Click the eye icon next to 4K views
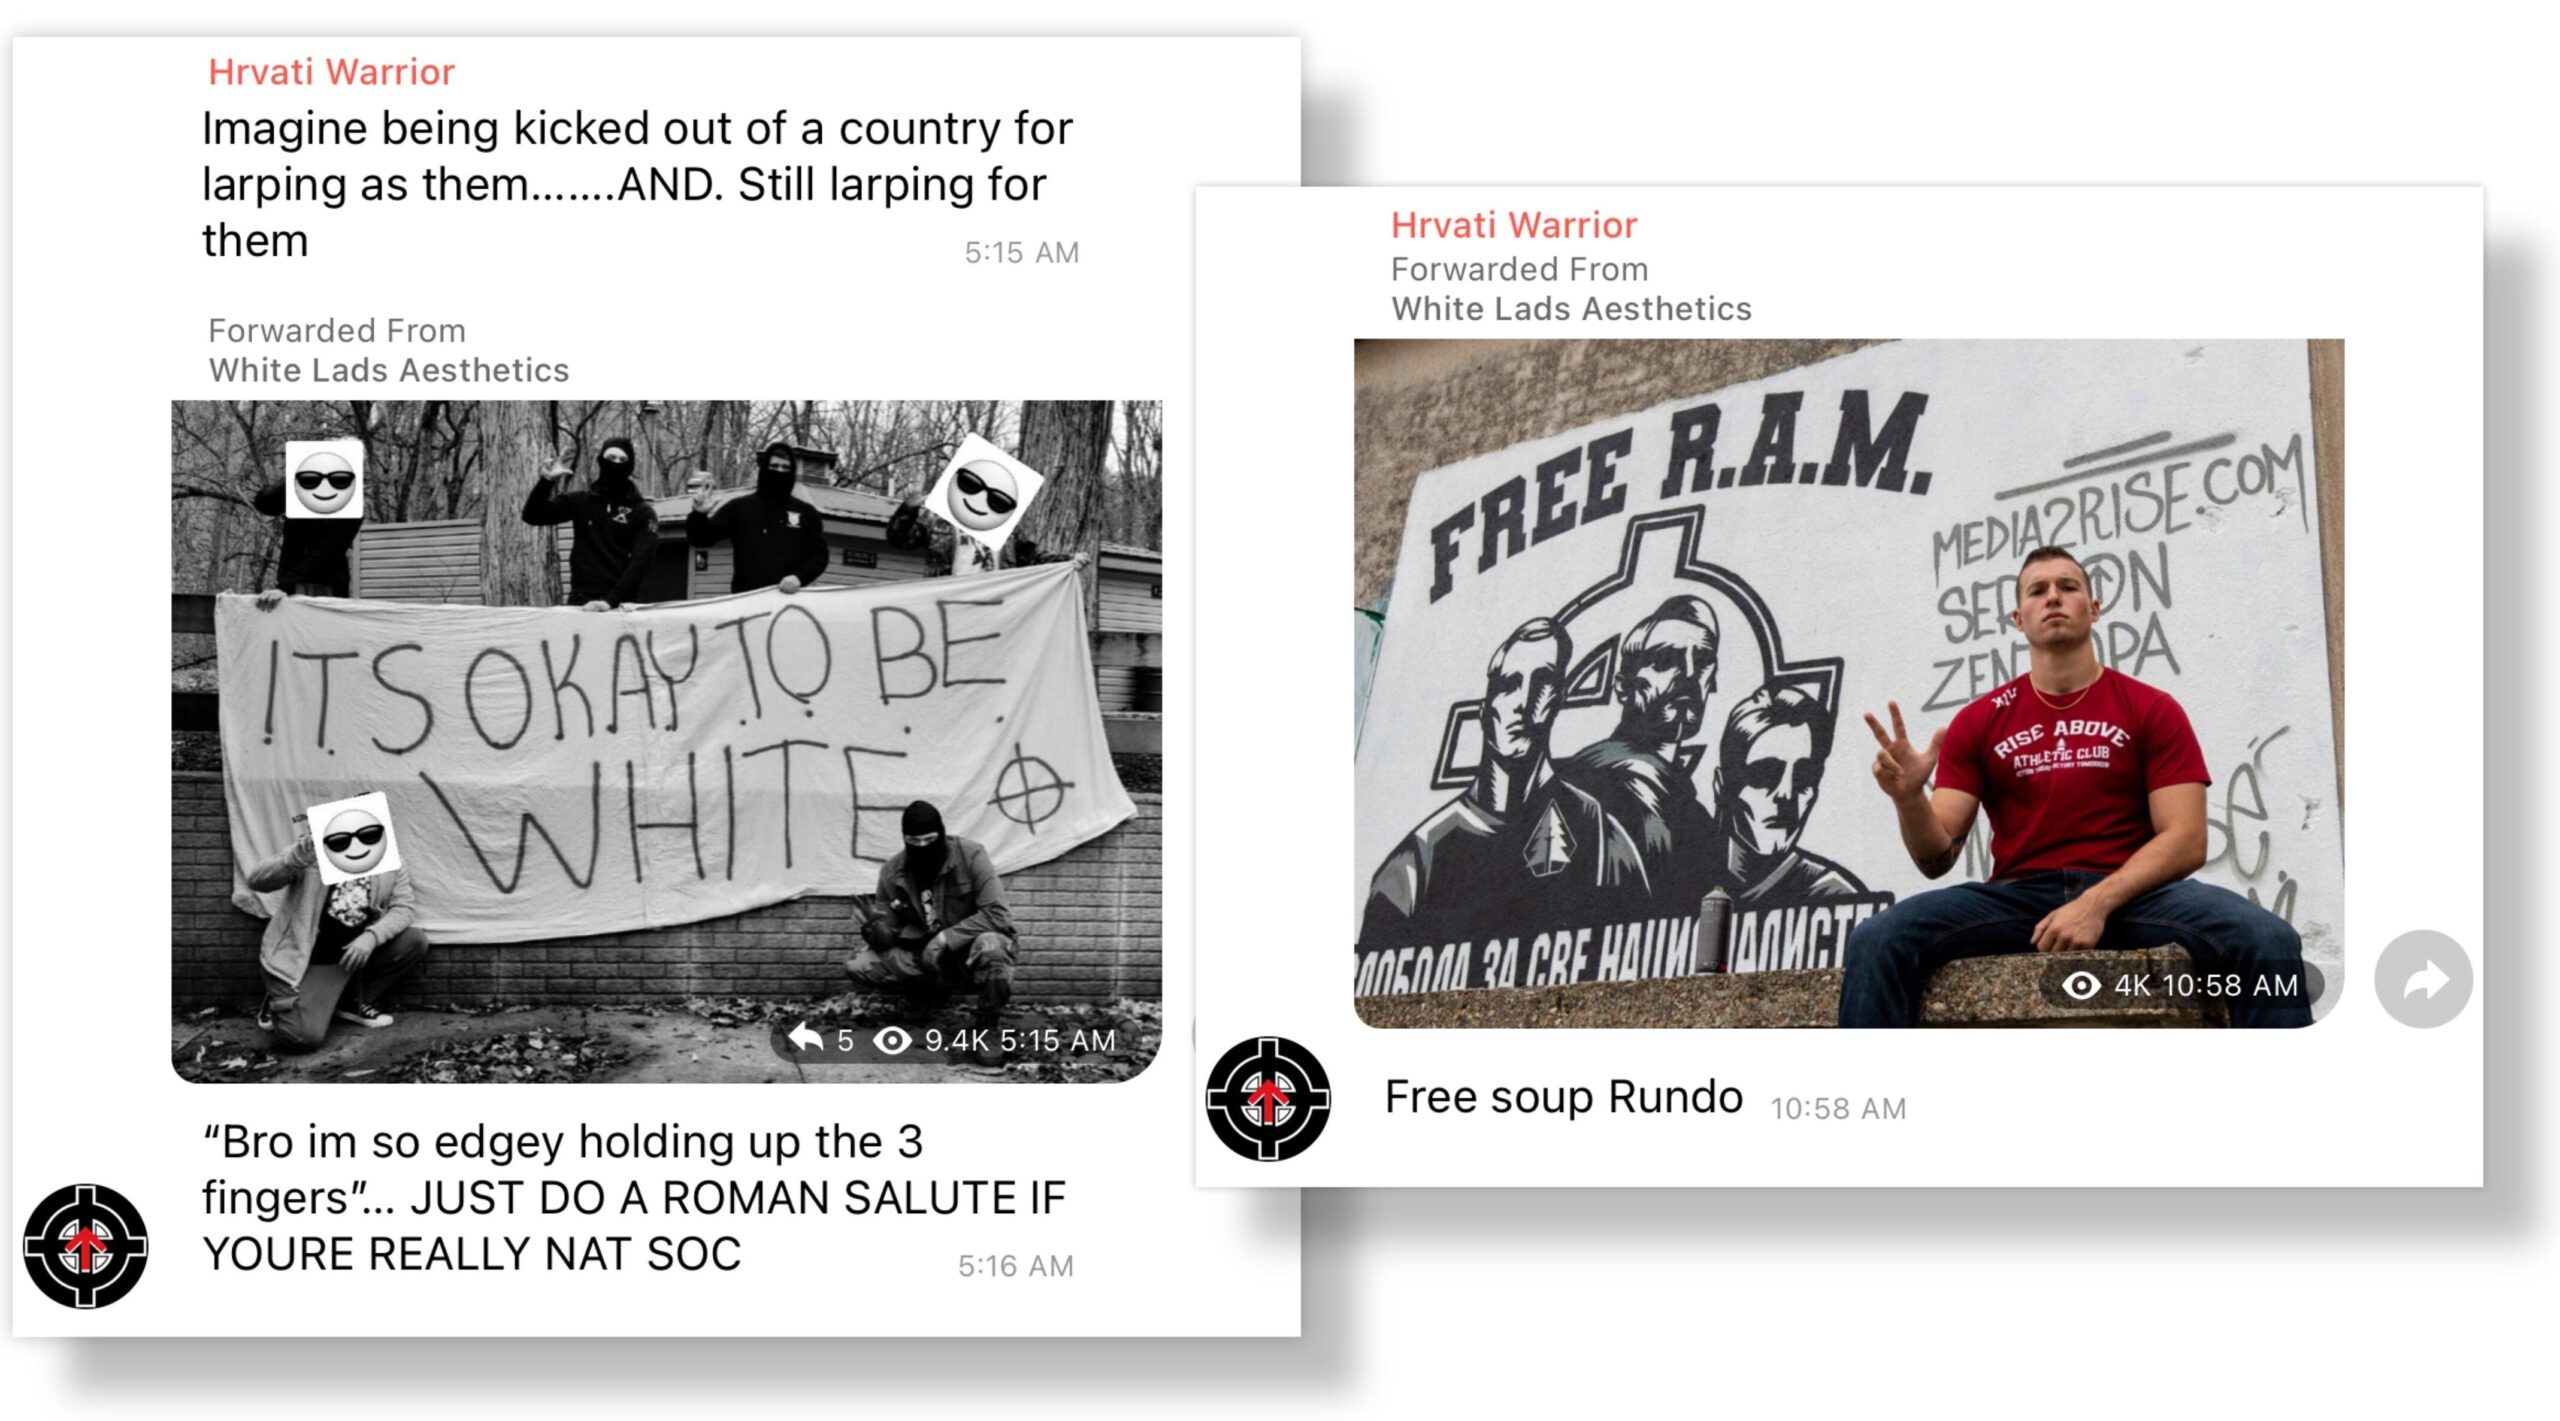 2081,985
